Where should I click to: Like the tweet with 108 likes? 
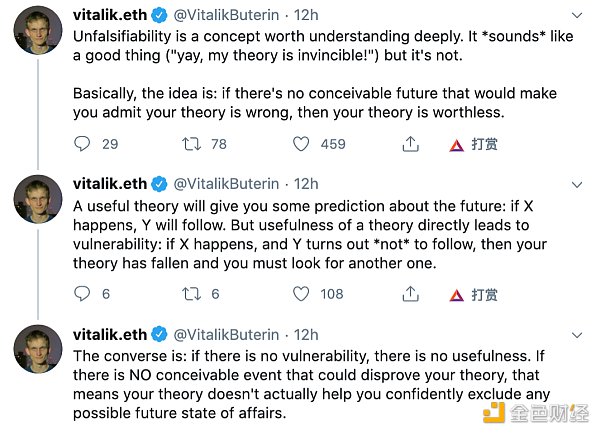(301, 294)
